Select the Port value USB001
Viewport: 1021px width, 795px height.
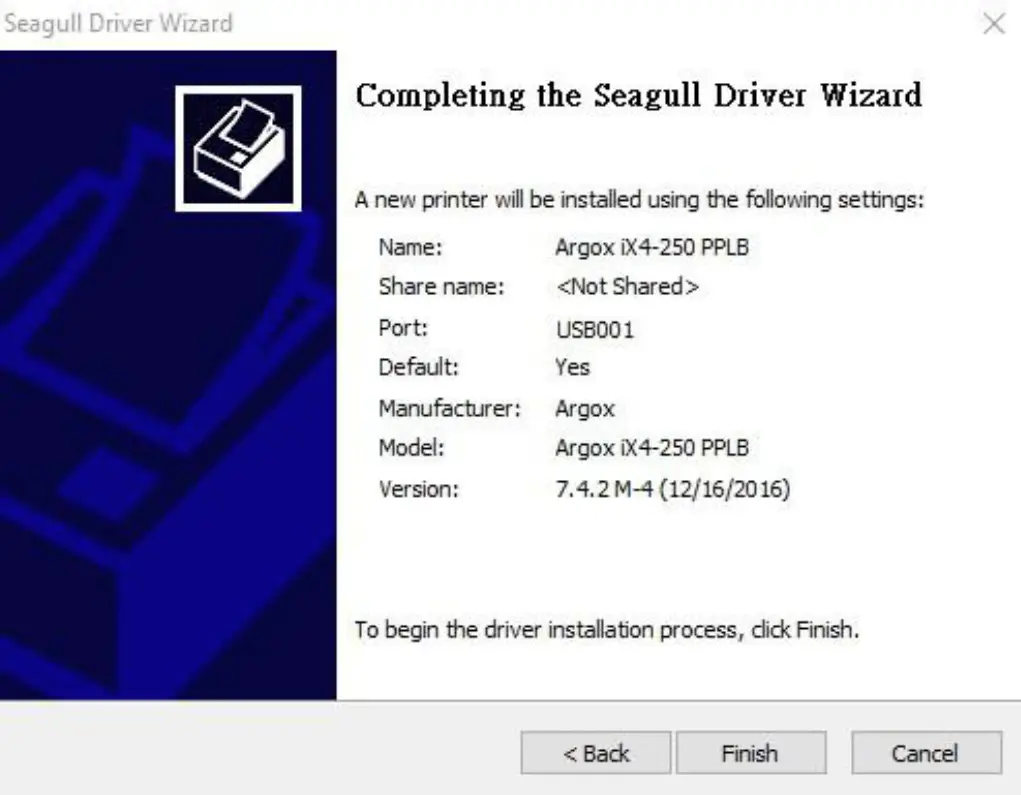click(x=594, y=327)
